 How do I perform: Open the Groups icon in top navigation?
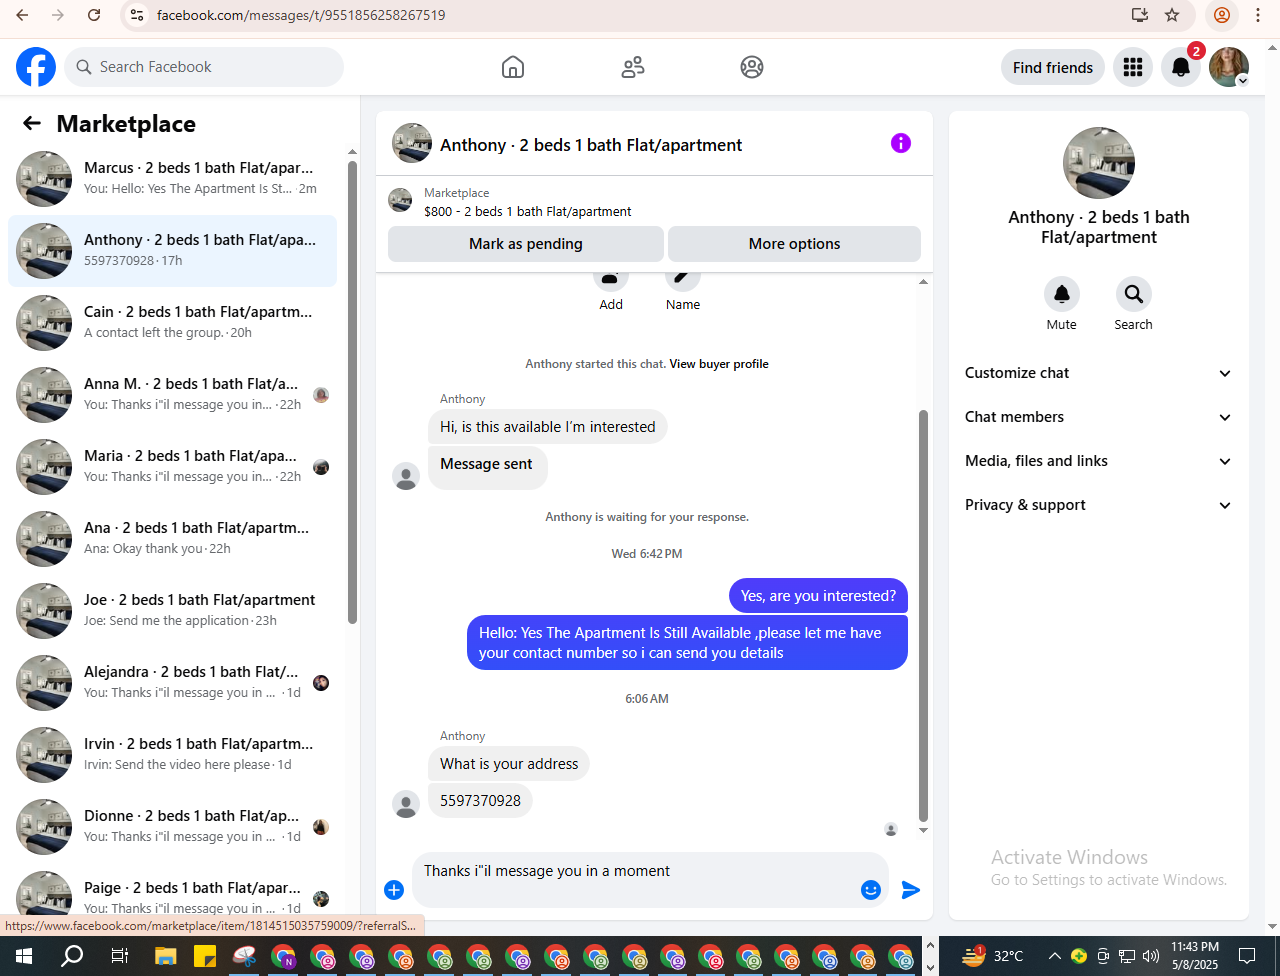(x=752, y=67)
